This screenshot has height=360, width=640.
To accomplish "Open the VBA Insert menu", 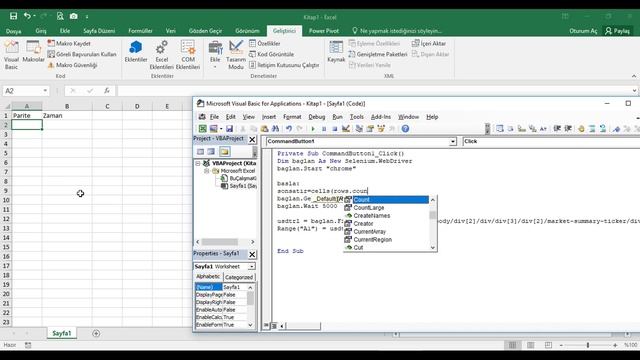I will click(269, 117).
